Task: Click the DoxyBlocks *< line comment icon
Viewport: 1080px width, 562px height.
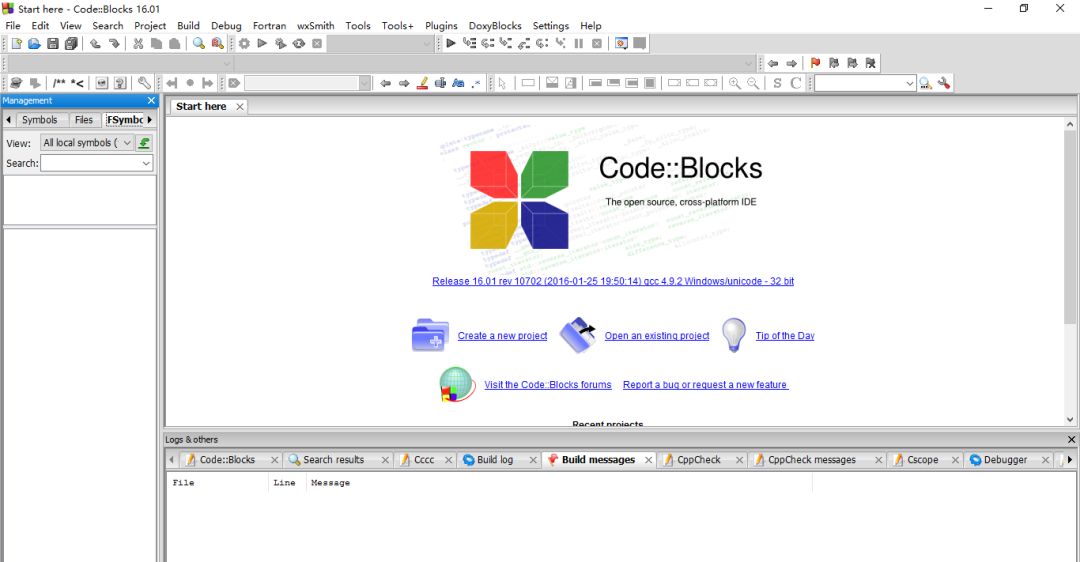Action: coord(77,83)
